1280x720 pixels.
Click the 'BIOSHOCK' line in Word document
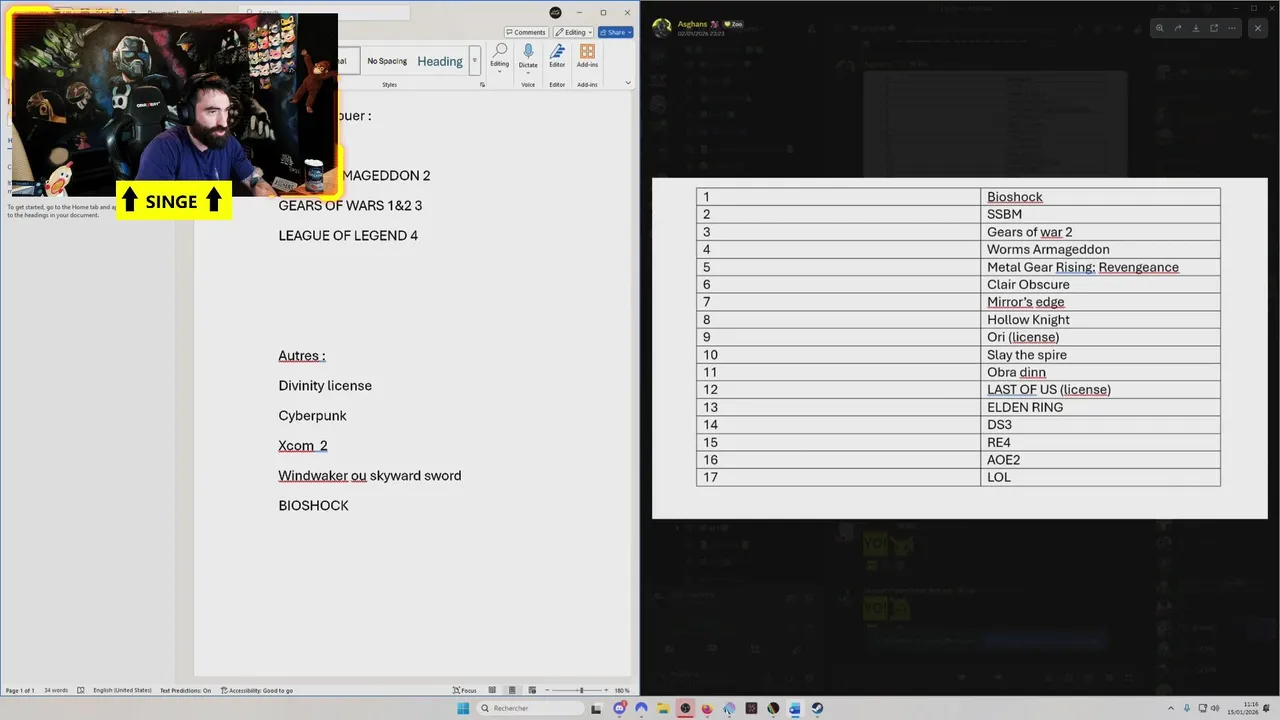(x=313, y=505)
